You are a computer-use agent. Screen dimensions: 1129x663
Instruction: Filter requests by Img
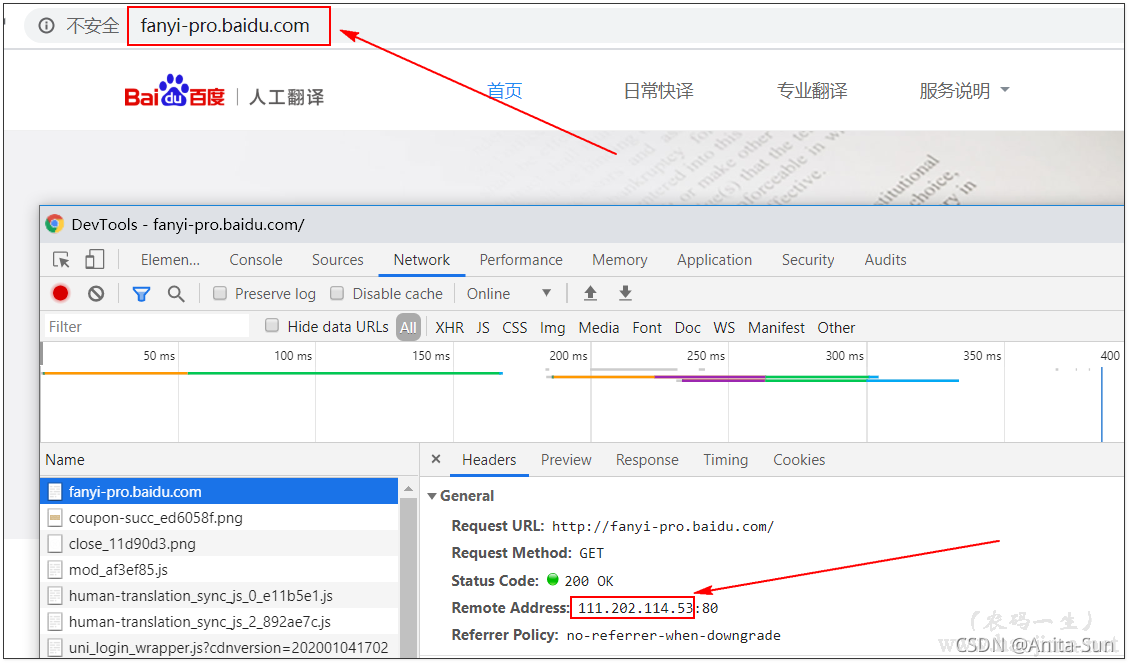coord(552,328)
